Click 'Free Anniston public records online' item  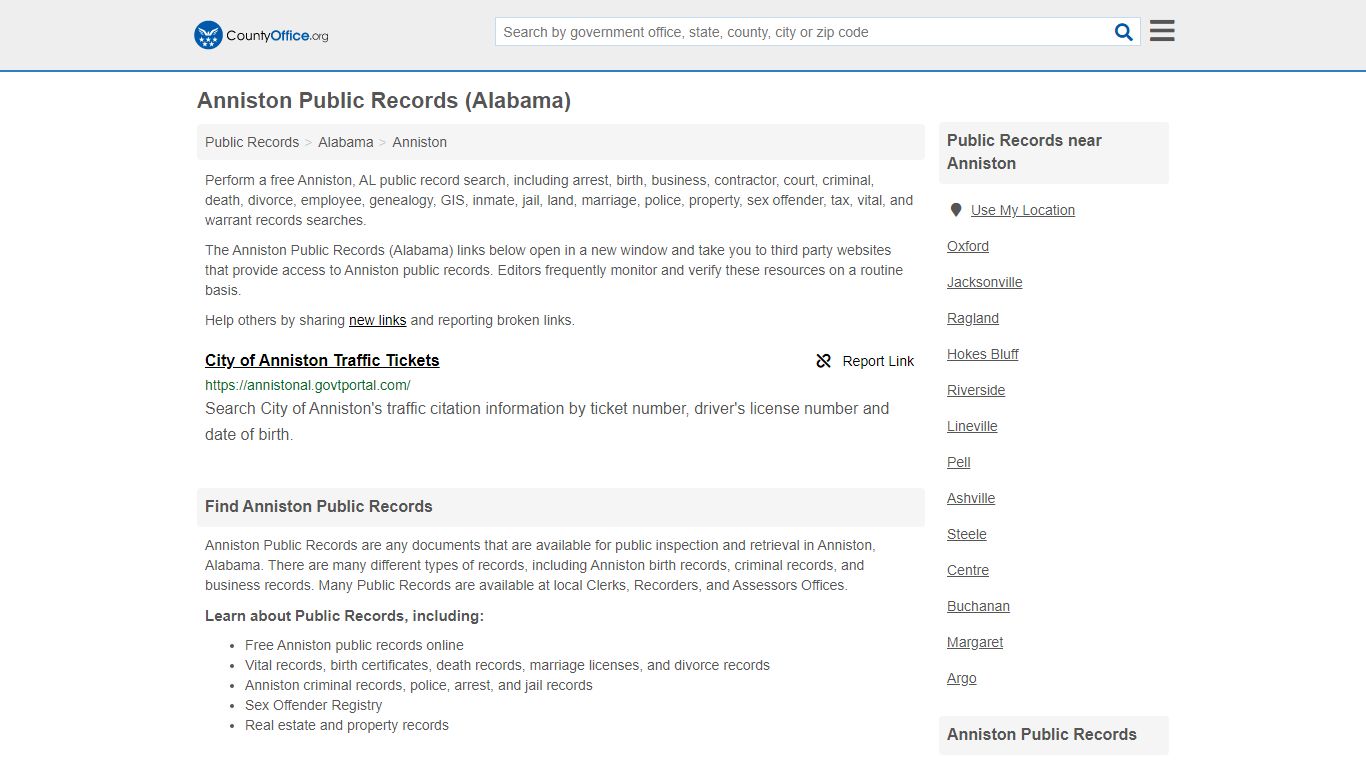[x=354, y=645]
